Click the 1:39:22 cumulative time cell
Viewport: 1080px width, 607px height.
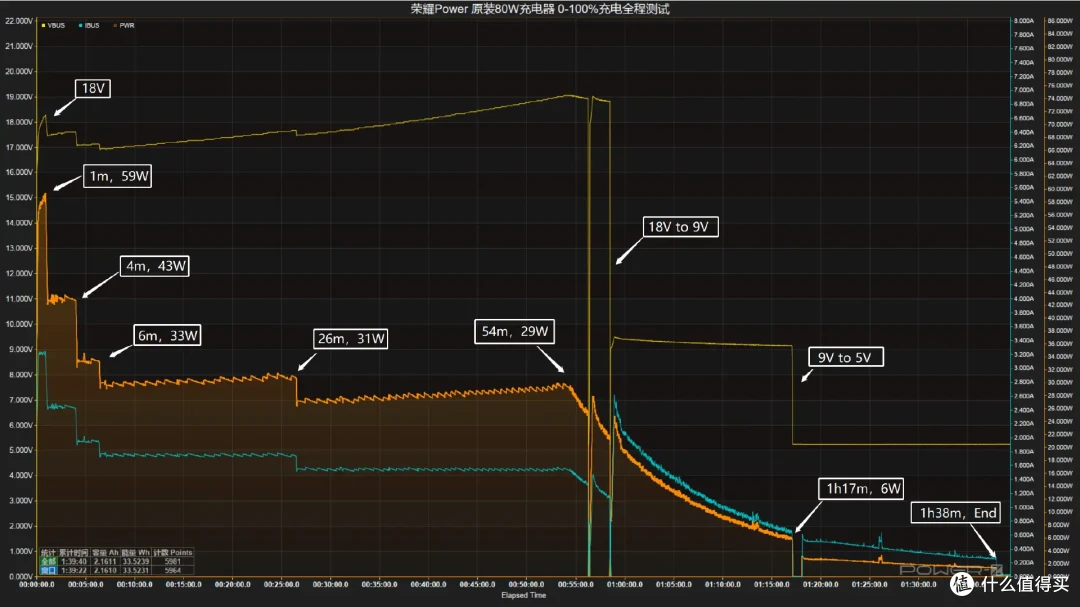coord(74,570)
